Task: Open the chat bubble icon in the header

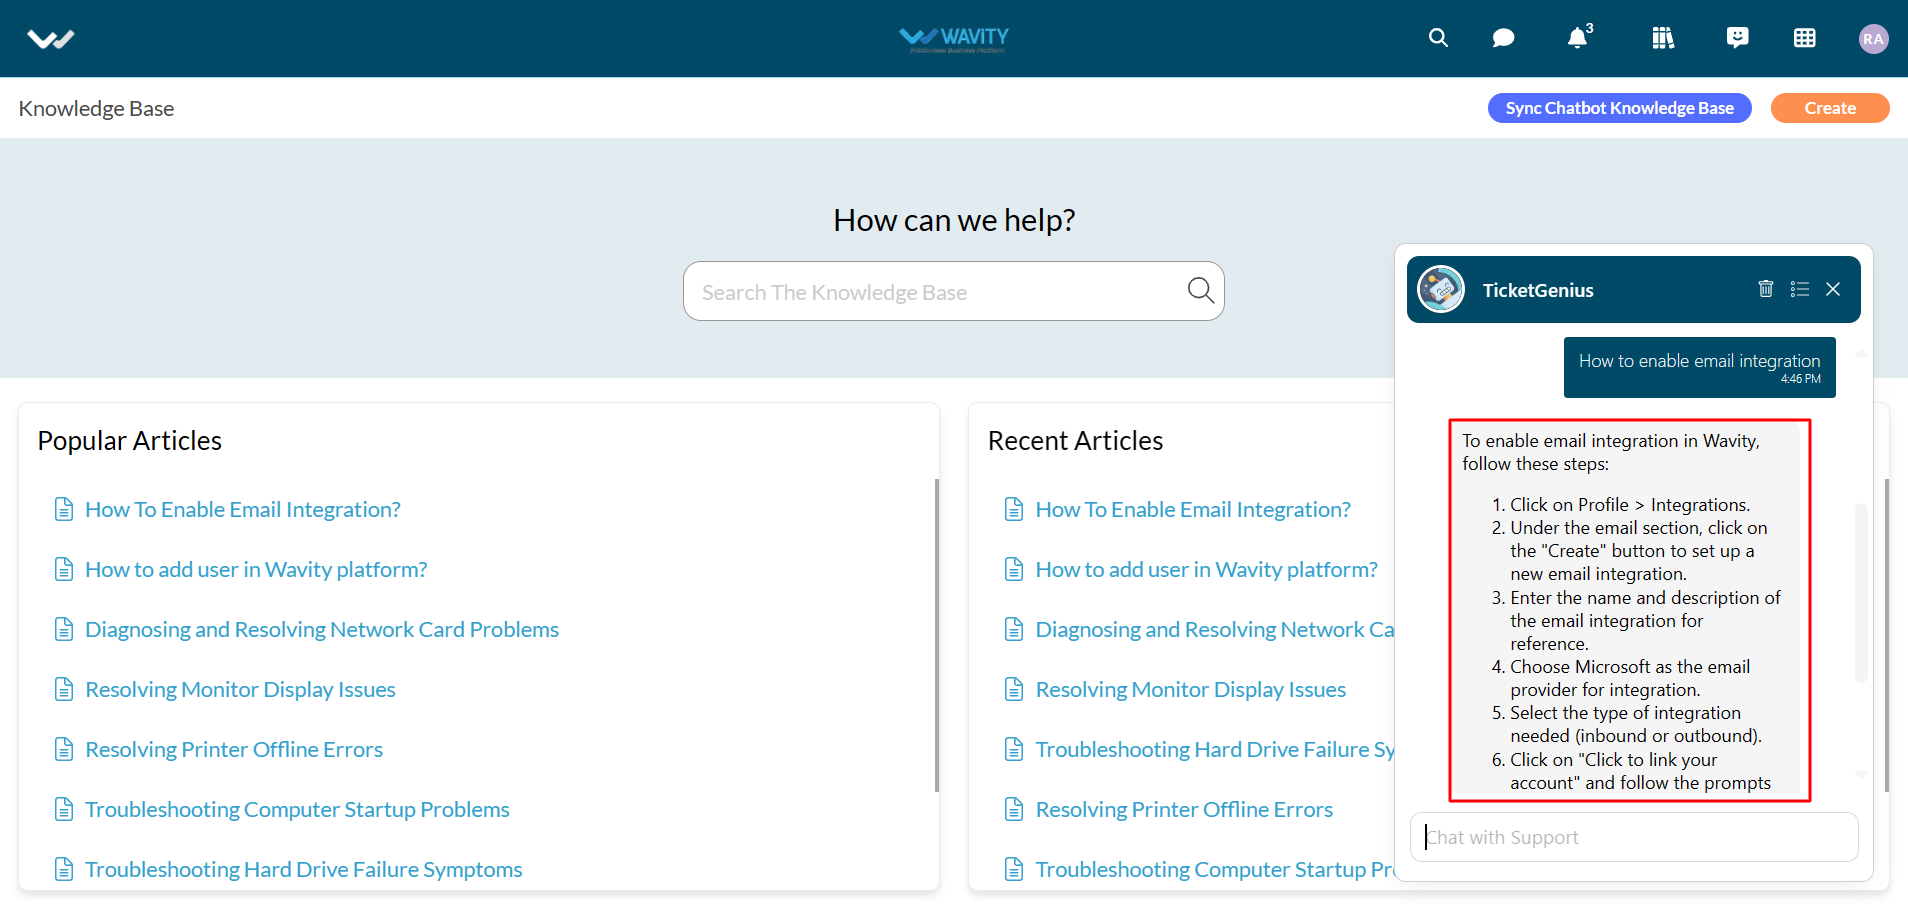Action: coord(1503,38)
